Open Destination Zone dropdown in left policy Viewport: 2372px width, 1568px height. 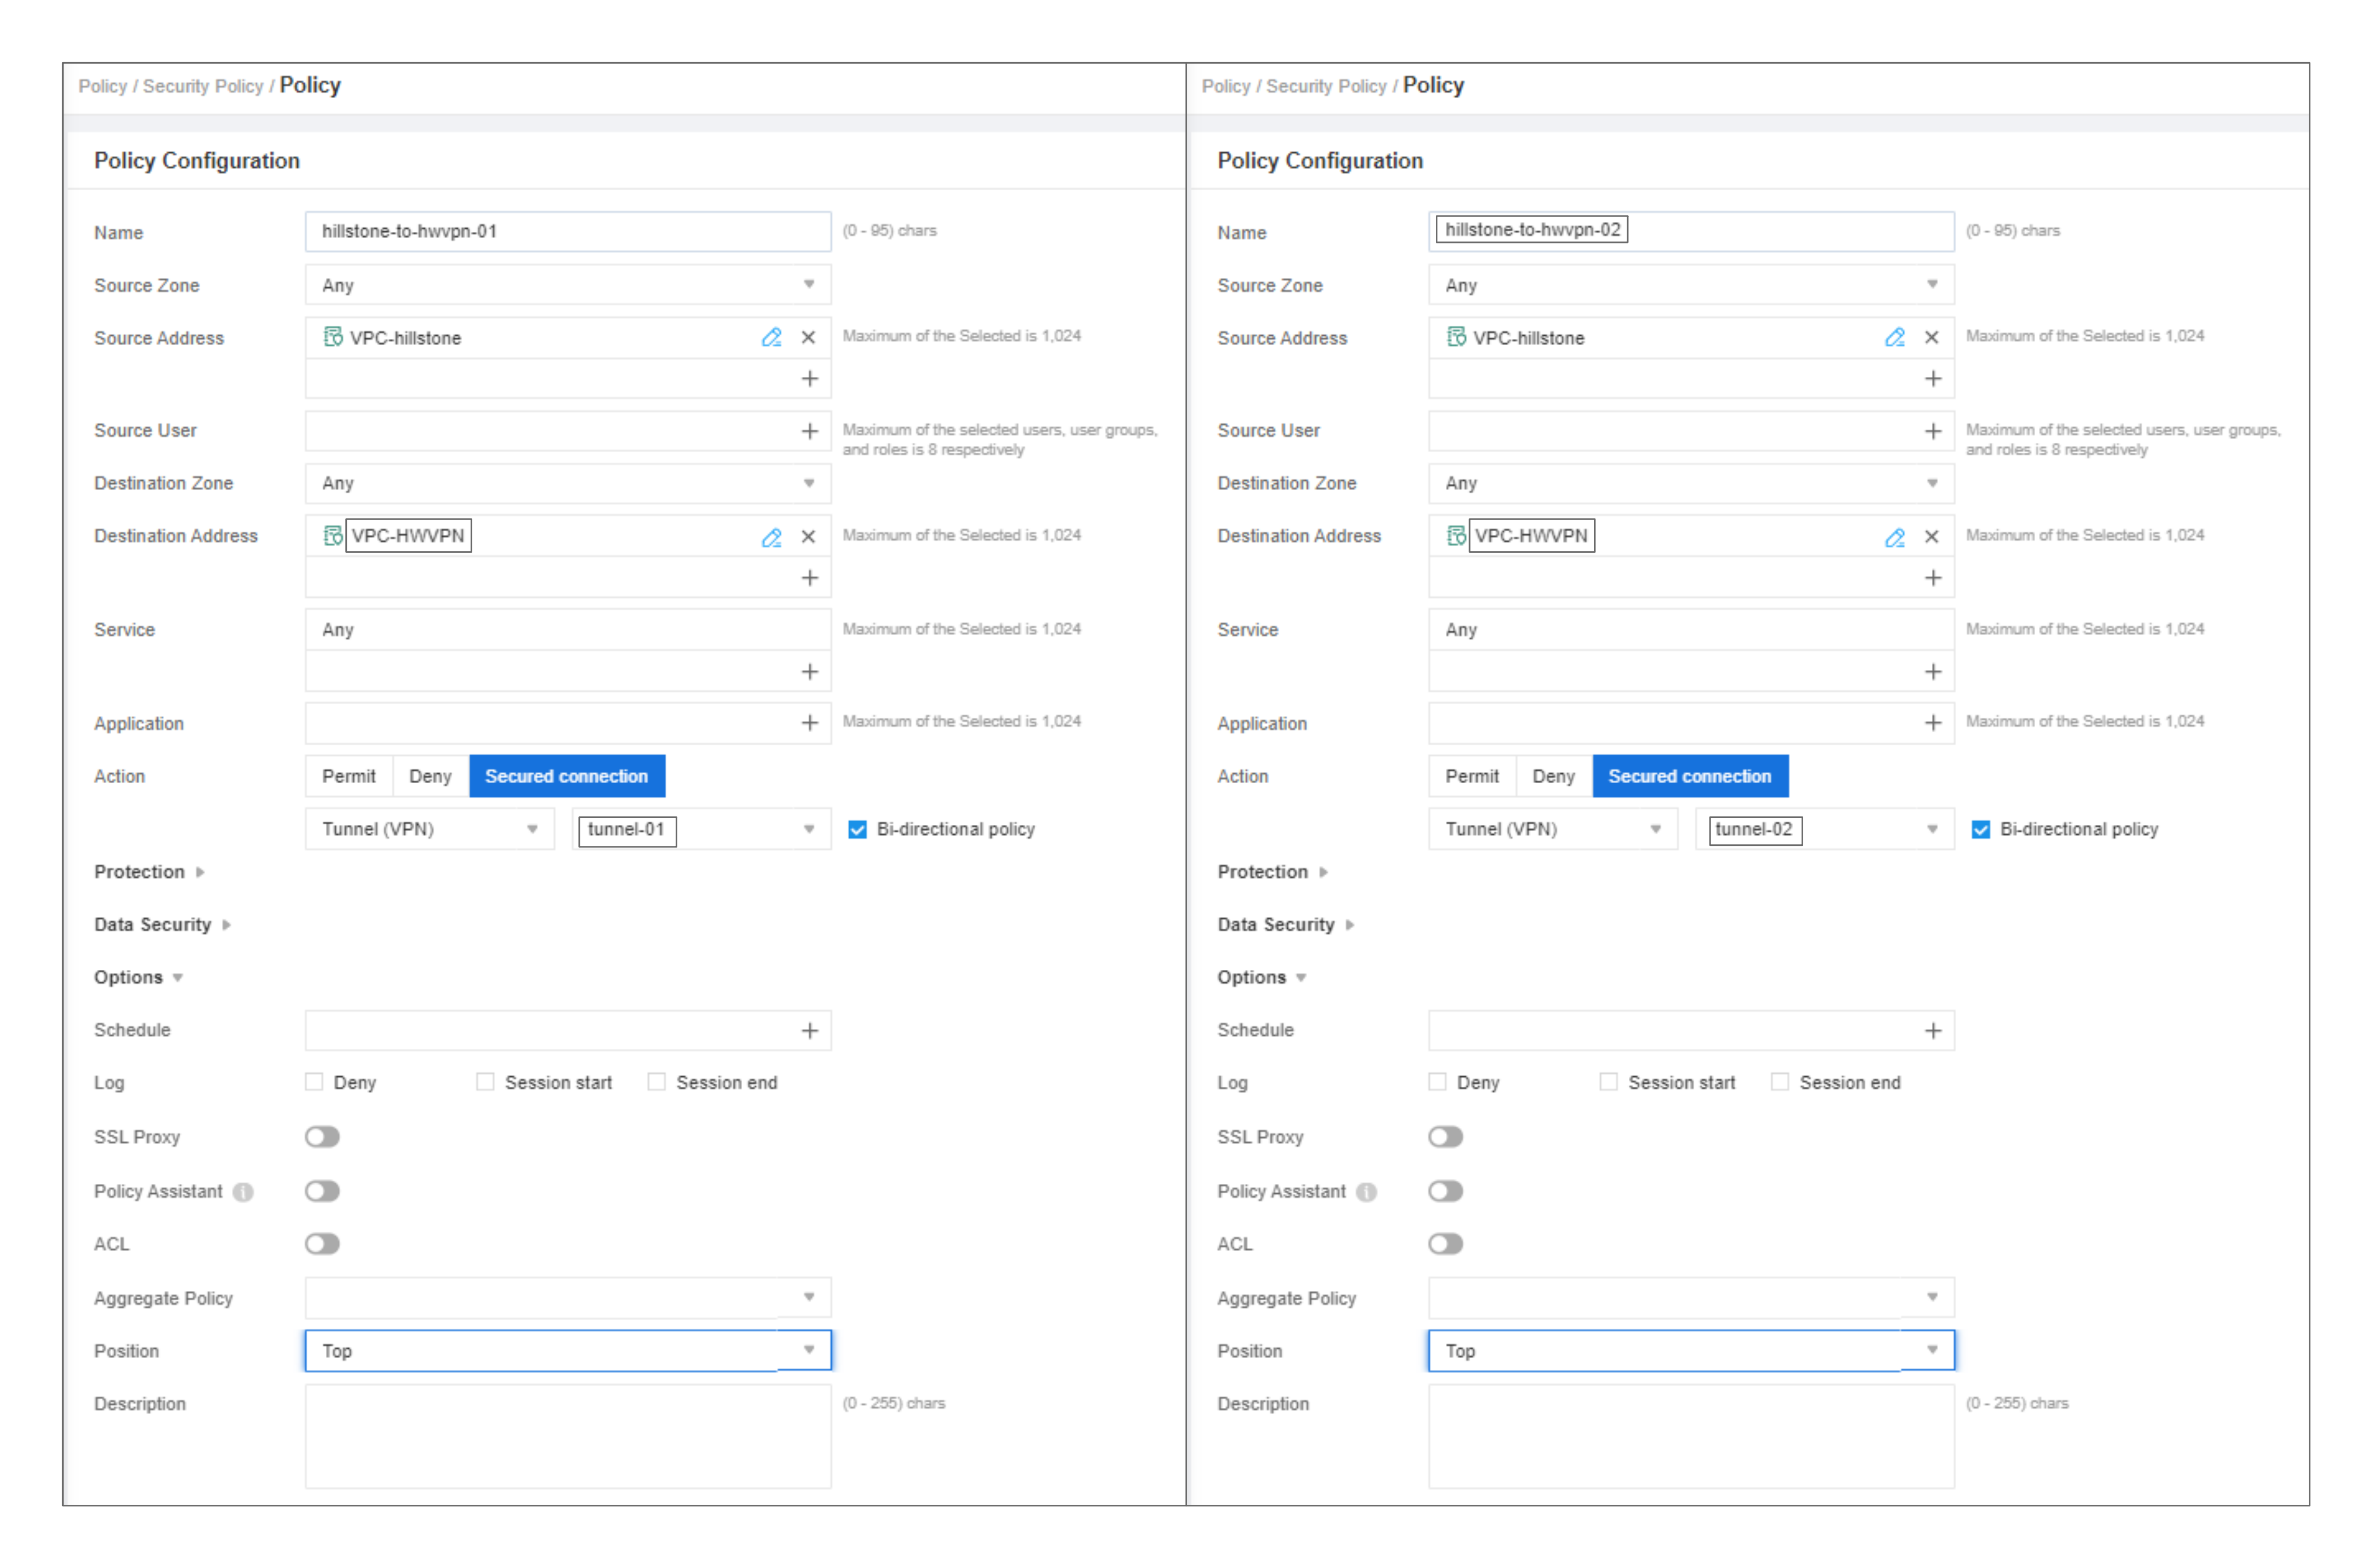(x=568, y=484)
